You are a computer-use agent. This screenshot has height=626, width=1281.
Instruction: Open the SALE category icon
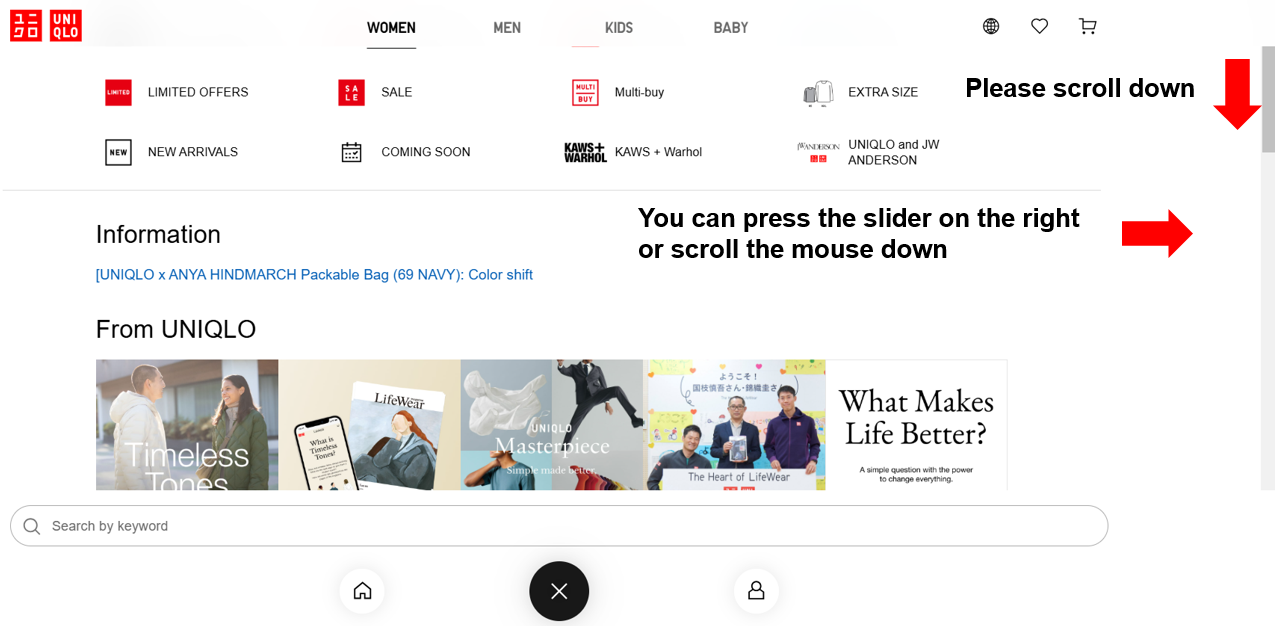(351, 92)
